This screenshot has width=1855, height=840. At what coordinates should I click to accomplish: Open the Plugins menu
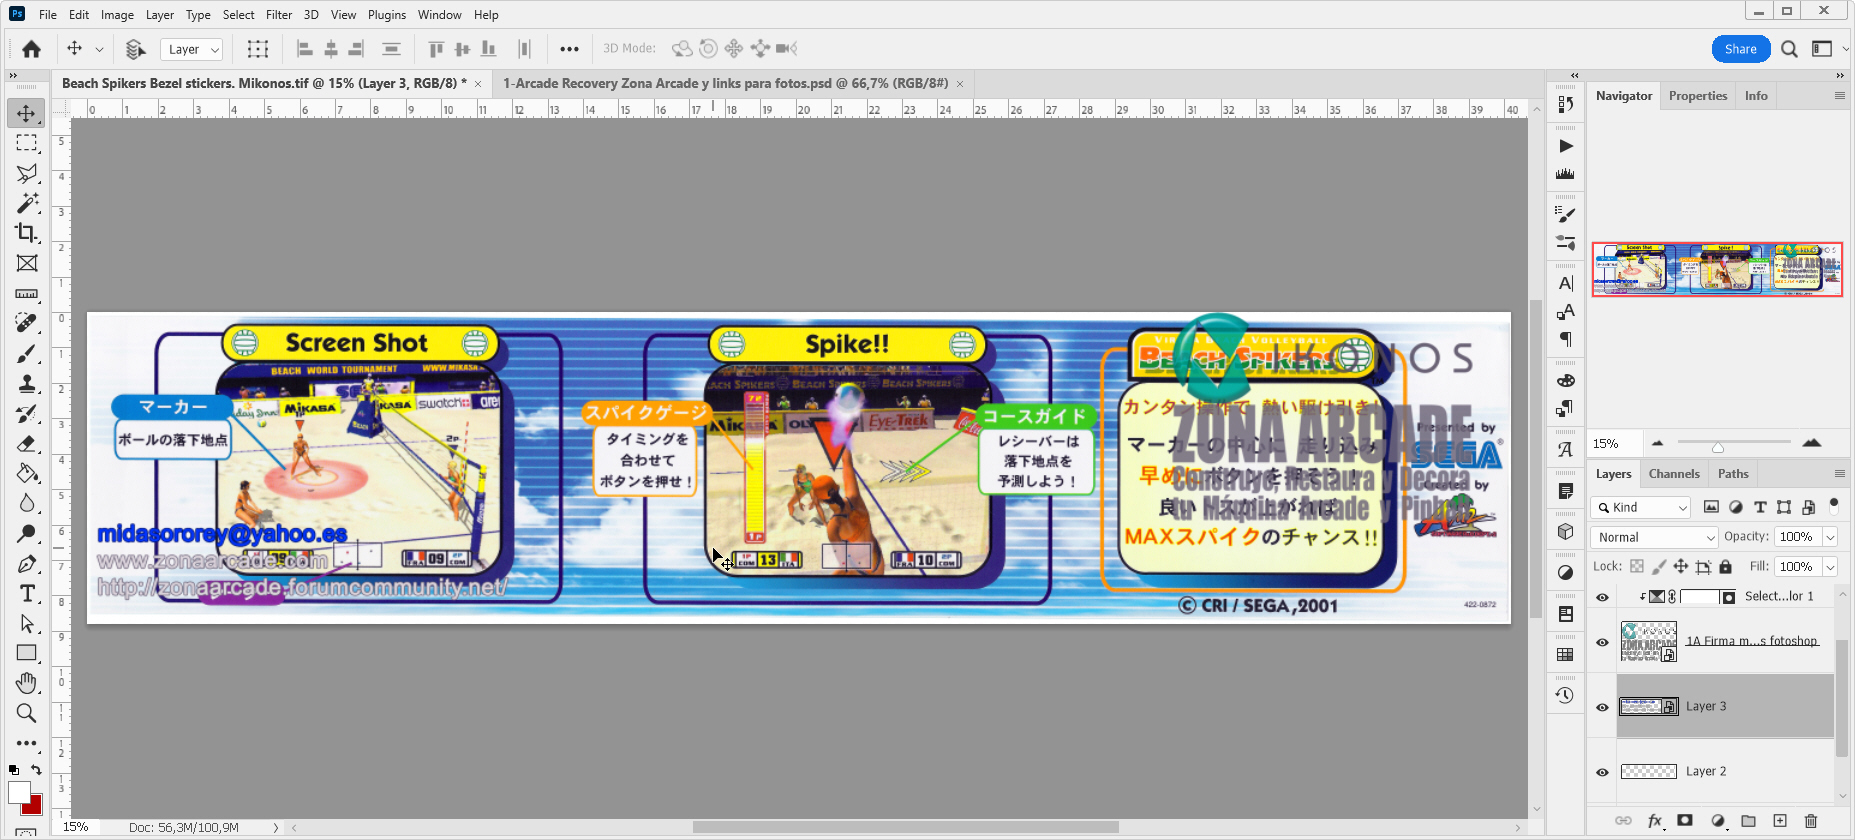point(387,15)
